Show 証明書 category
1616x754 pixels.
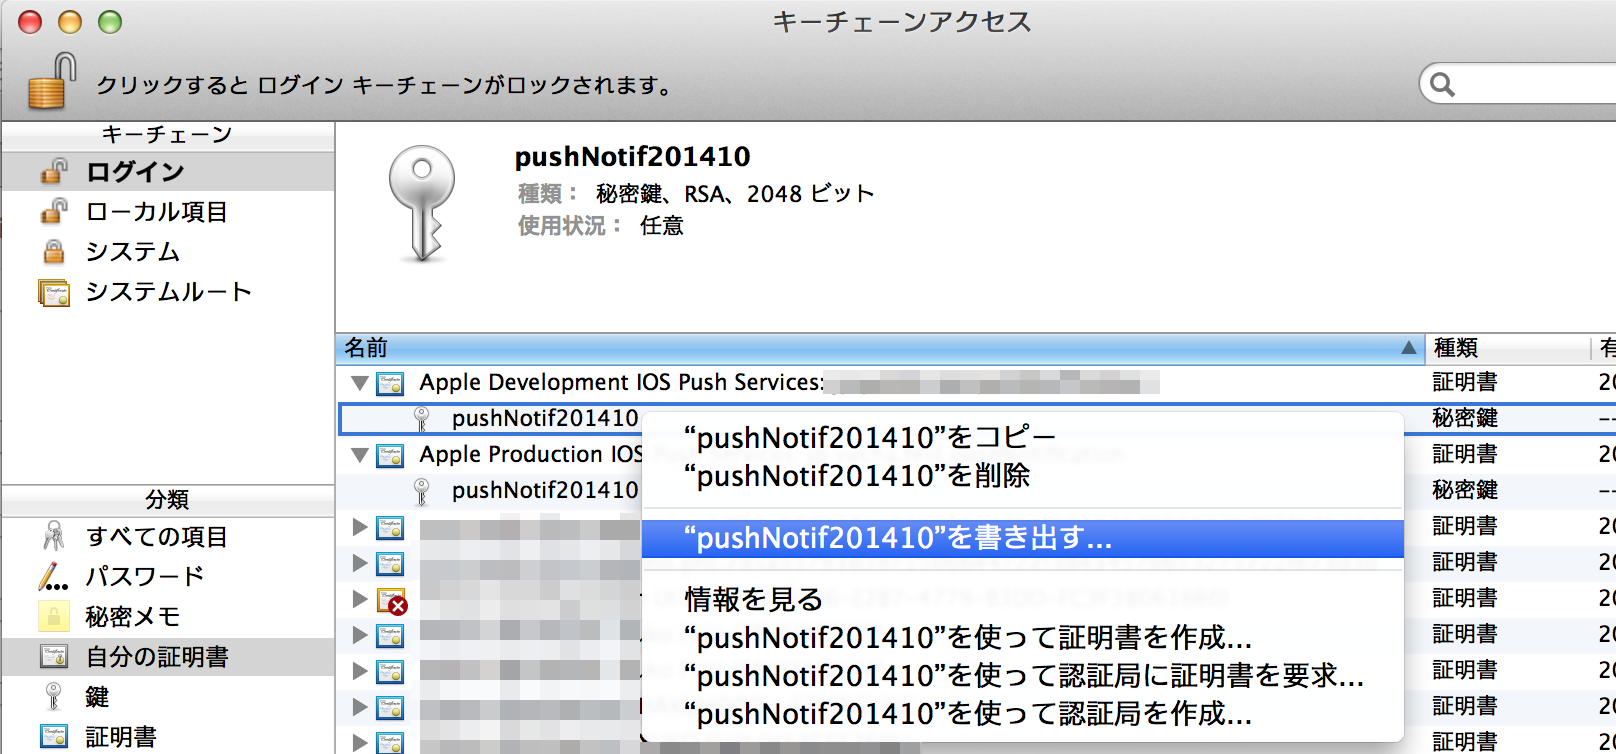pyautogui.click(x=168, y=737)
